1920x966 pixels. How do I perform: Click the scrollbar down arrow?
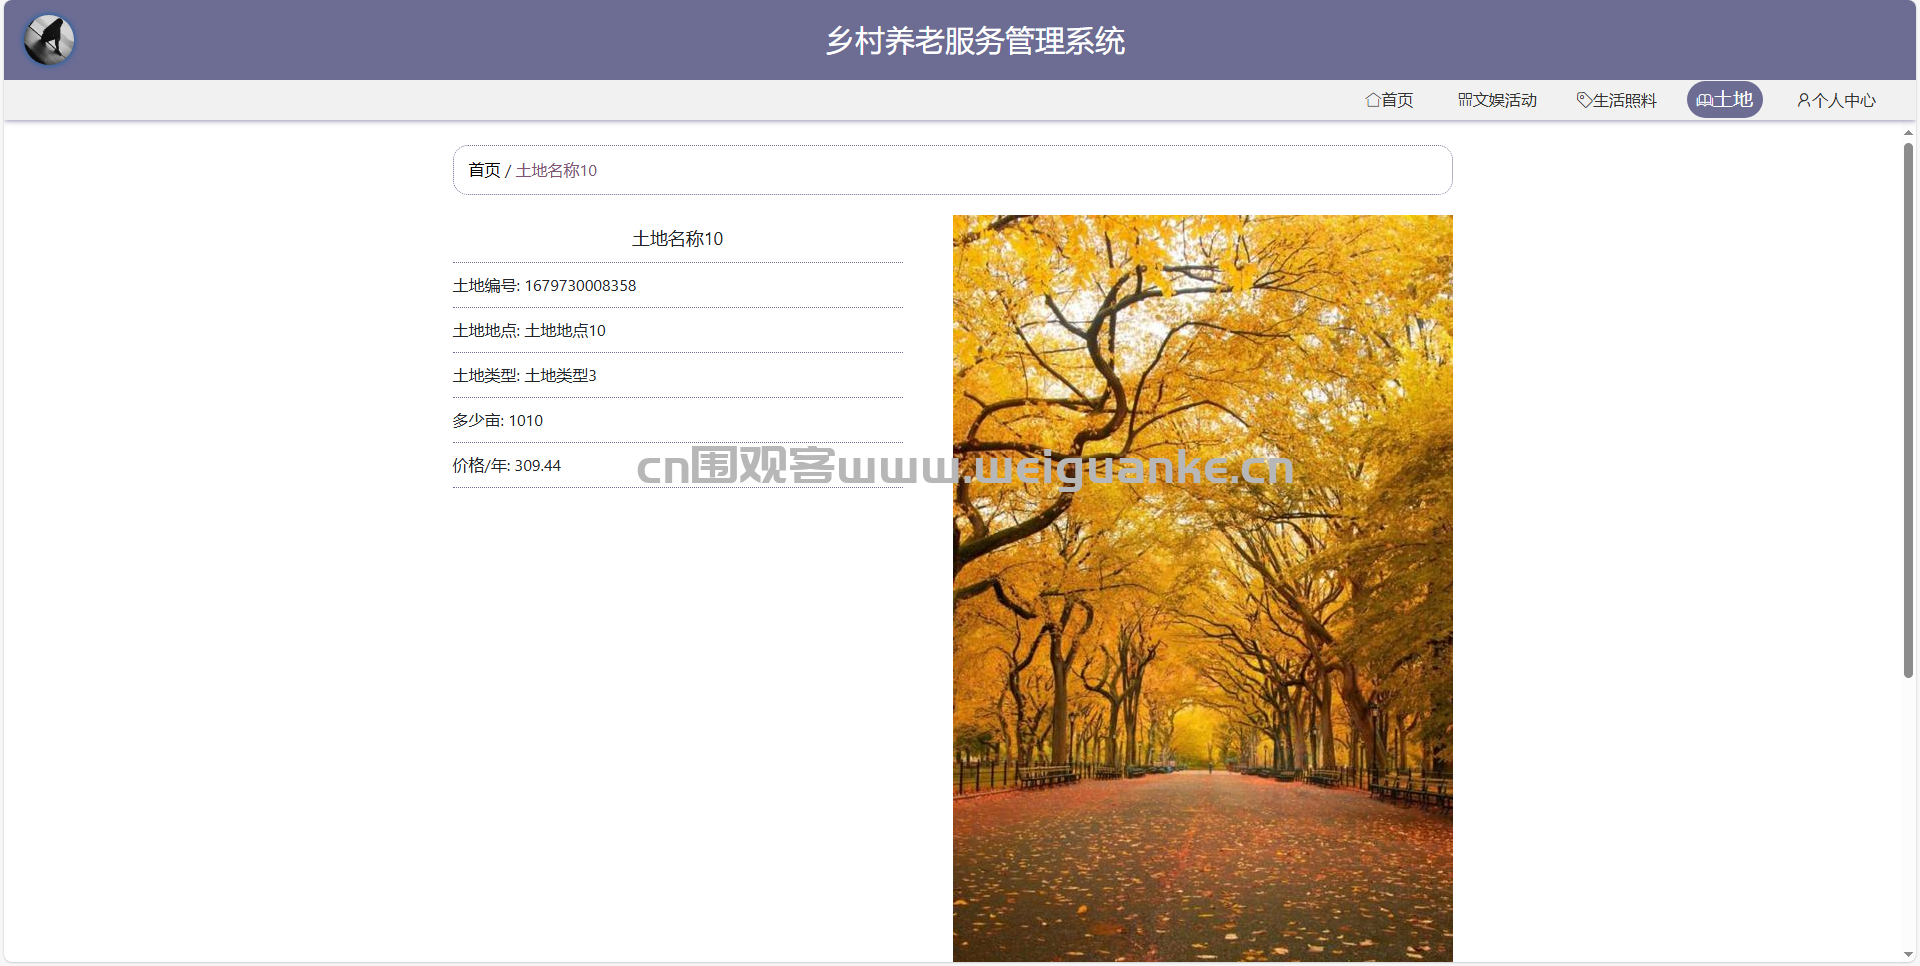(x=1908, y=955)
